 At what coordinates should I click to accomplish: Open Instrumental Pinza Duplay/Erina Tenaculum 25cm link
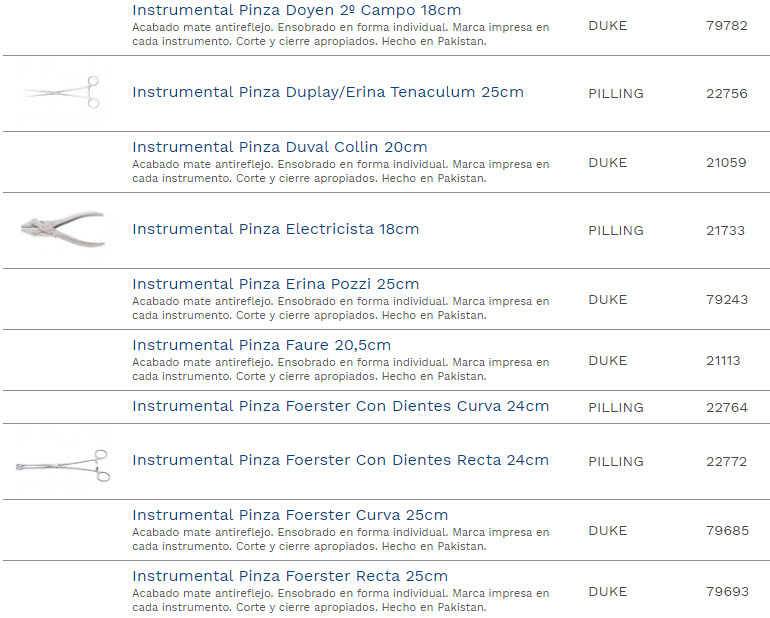[x=328, y=93]
